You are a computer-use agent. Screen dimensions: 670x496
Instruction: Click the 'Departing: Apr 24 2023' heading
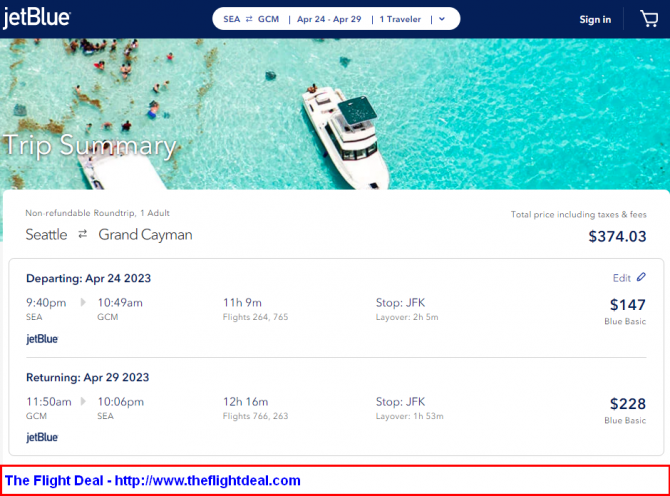[88, 278]
